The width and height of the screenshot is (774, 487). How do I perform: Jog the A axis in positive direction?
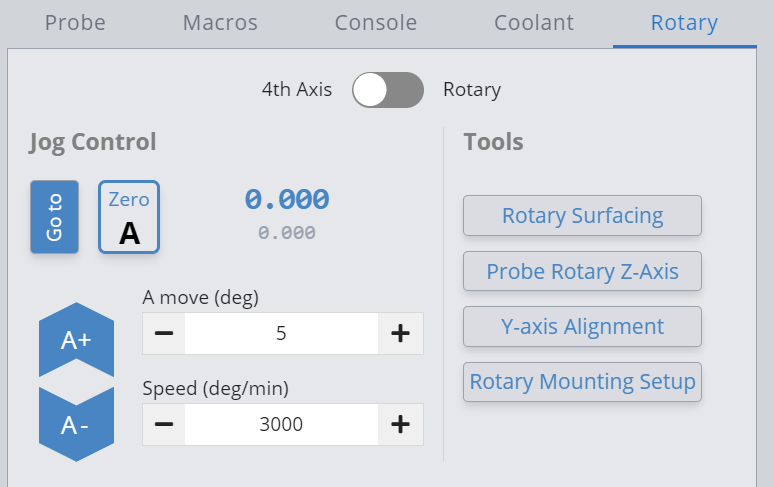76,339
